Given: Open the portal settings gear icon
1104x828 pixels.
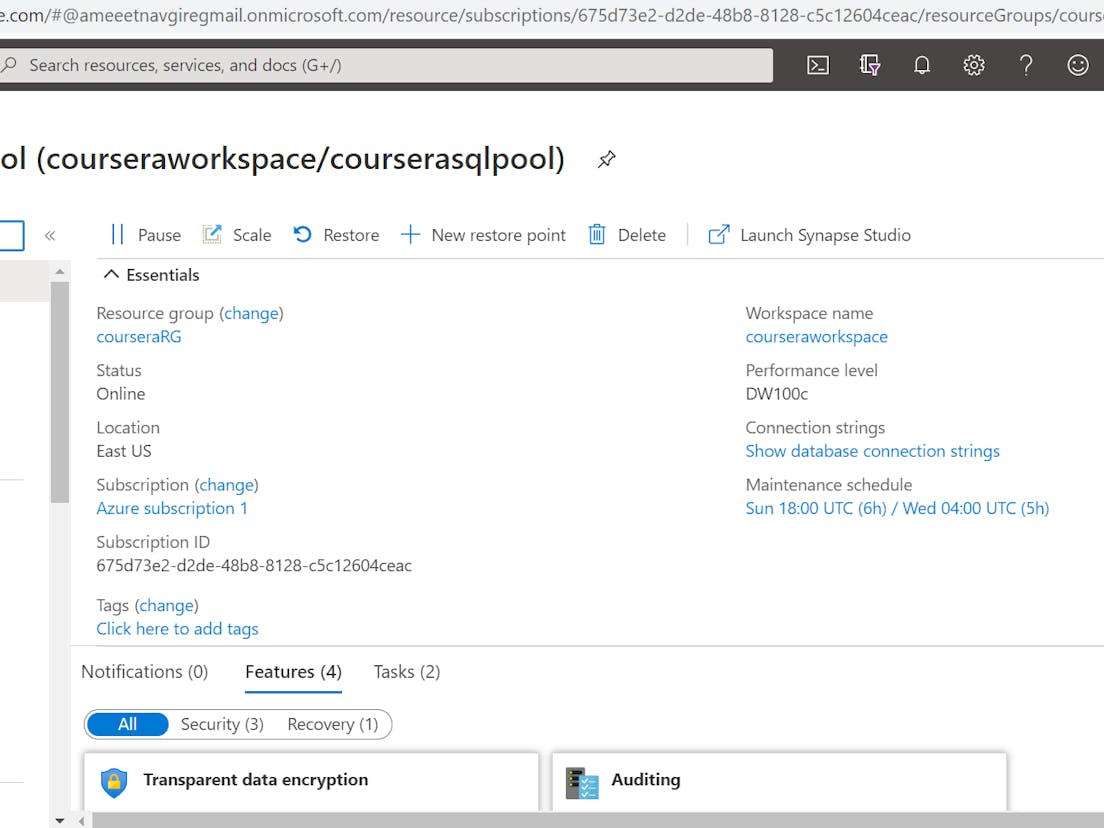Looking at the screenshot, I should coord(974,65).
